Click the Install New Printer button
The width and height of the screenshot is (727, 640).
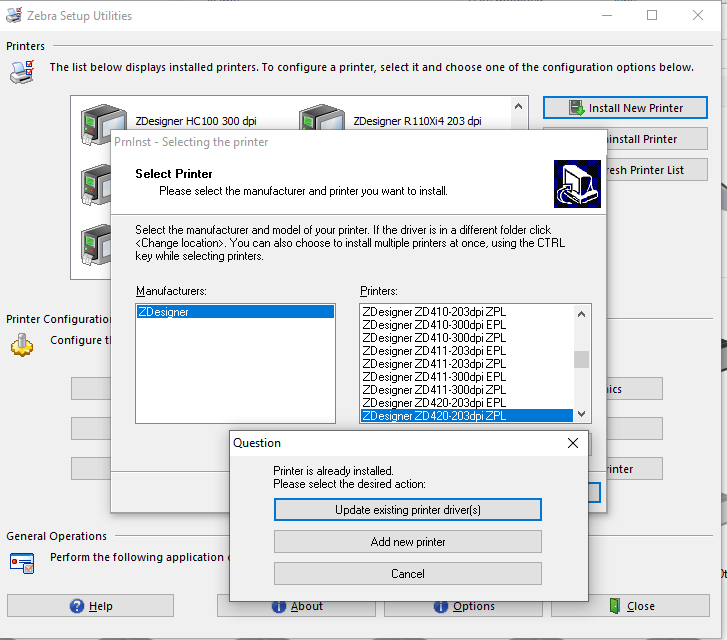click(x=625, y=108)
